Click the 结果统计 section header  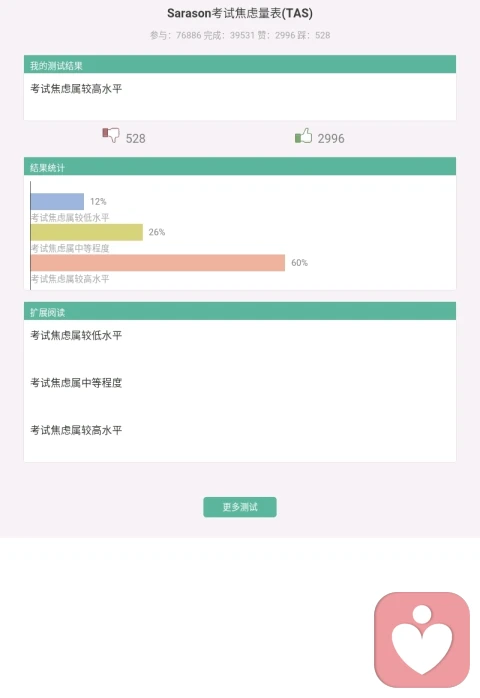click(x=240, y=166)
